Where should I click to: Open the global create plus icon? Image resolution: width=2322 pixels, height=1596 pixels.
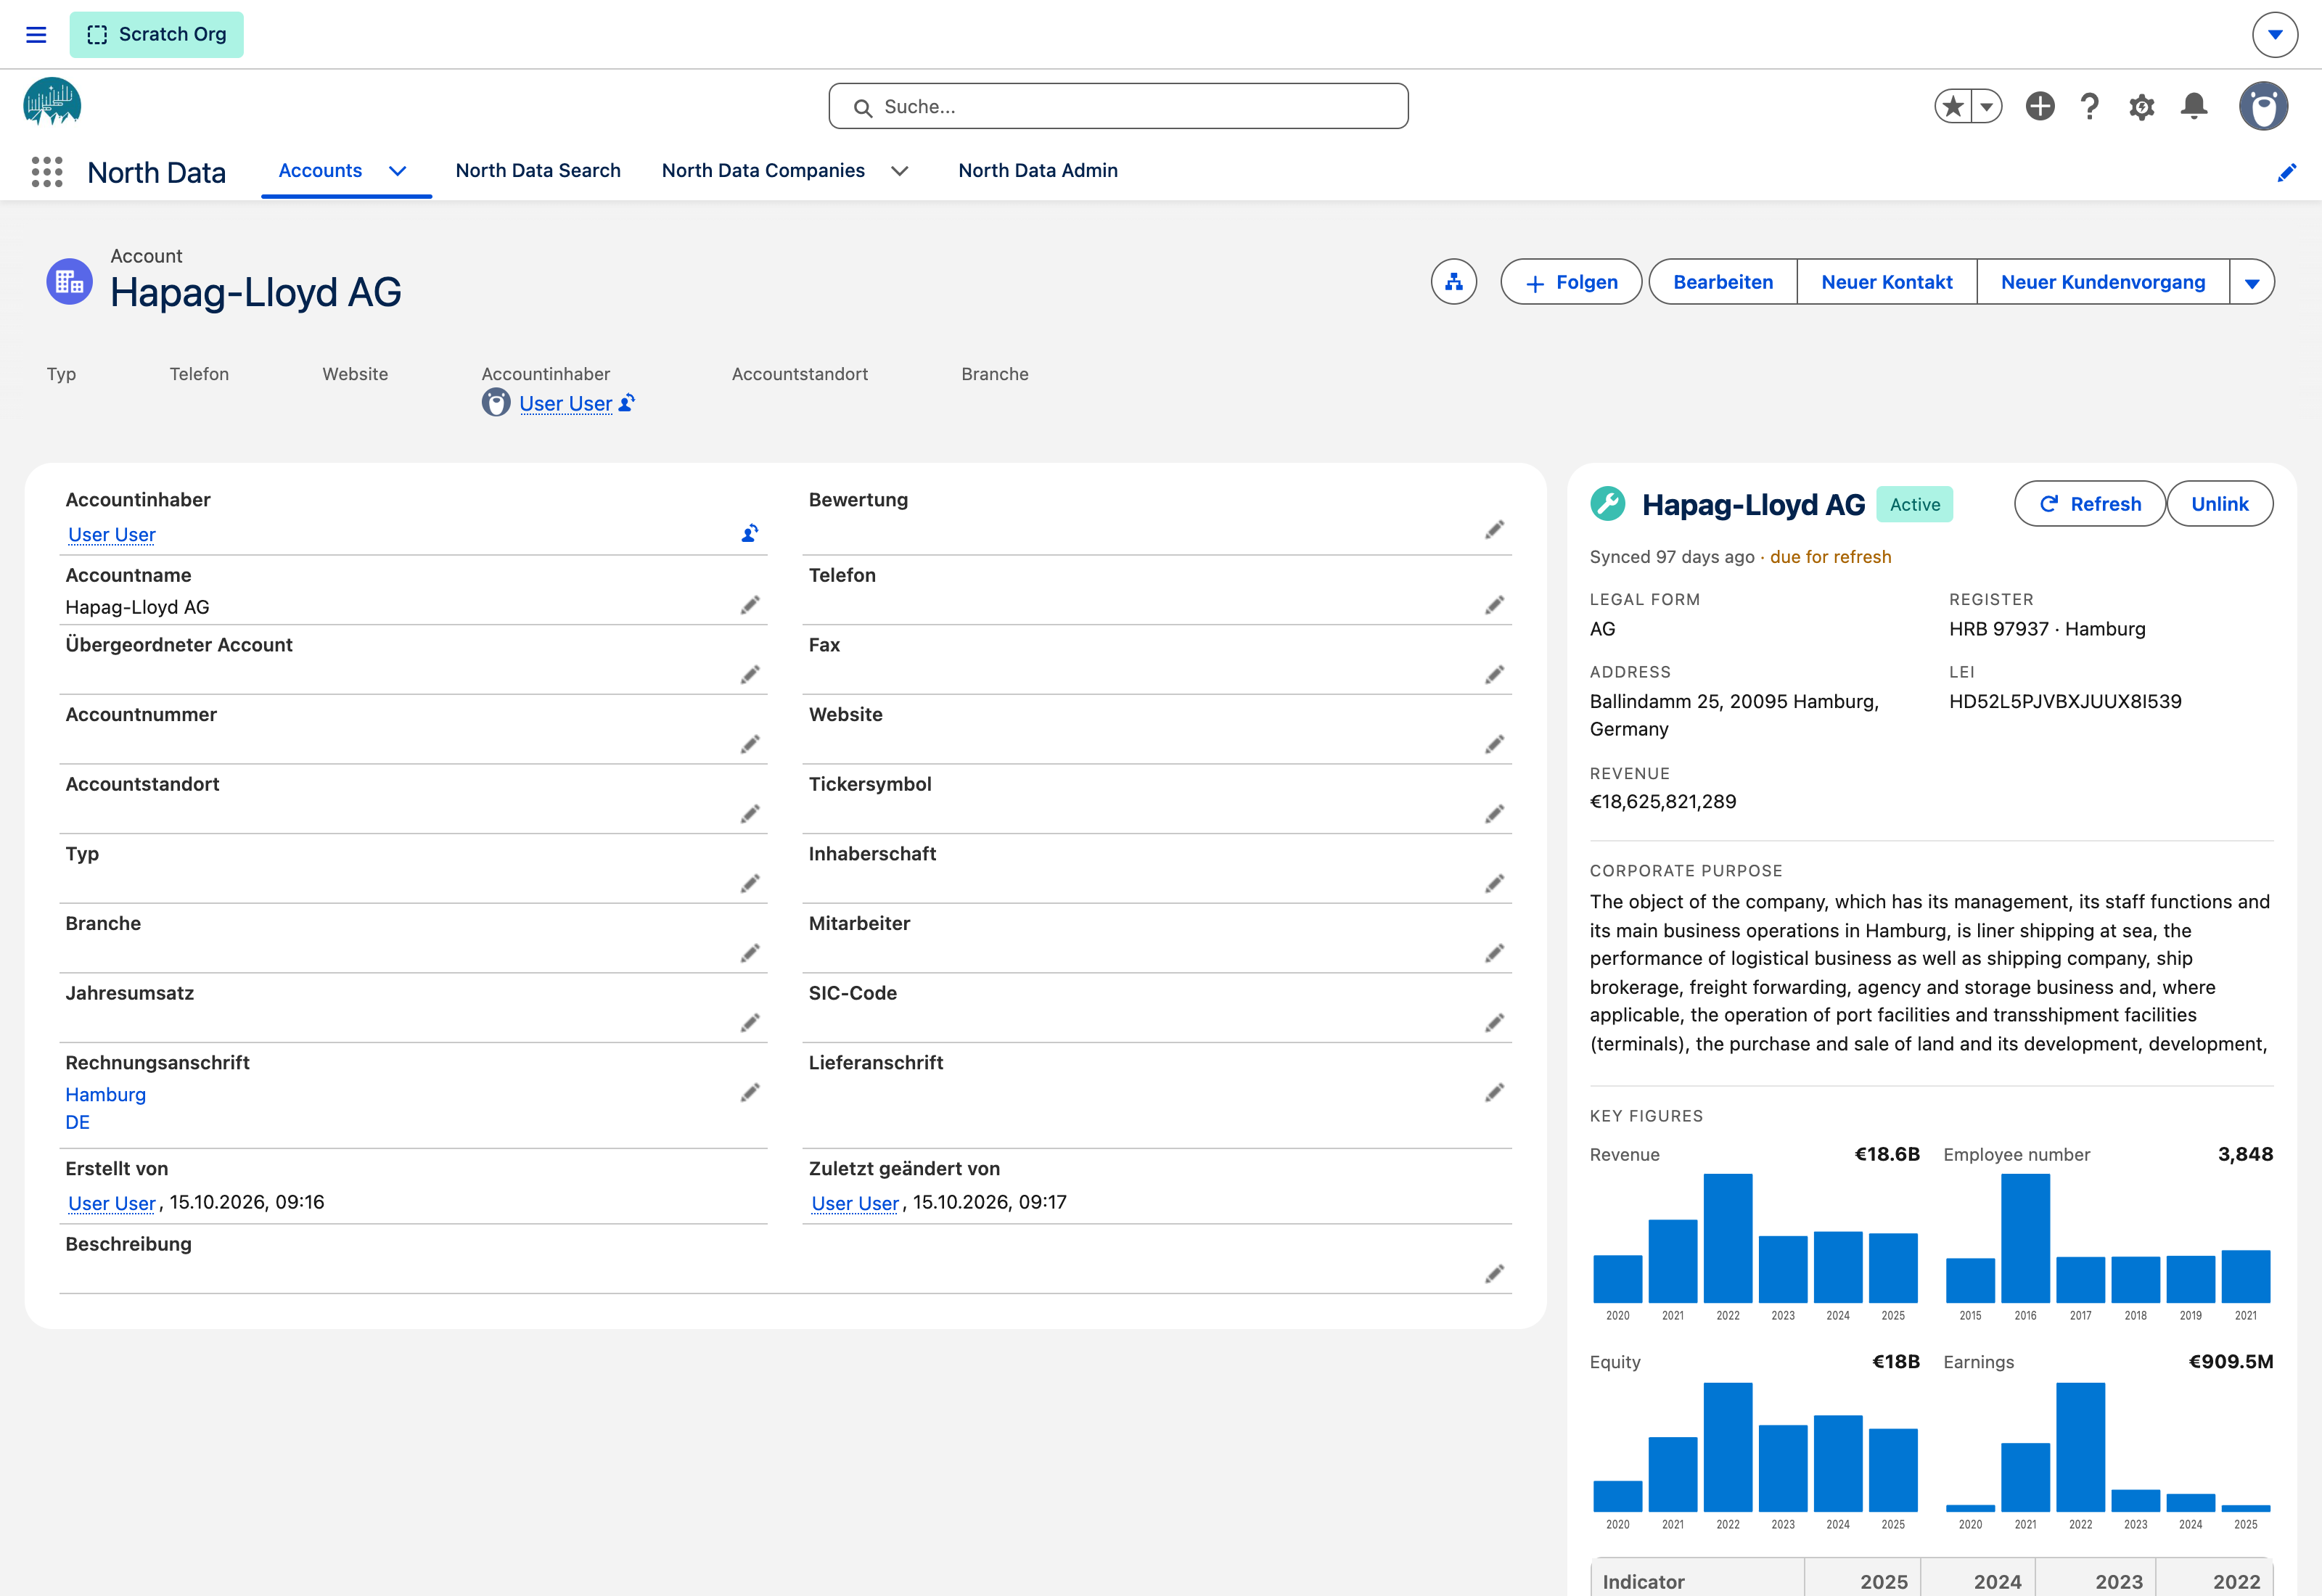[2040, 106]
